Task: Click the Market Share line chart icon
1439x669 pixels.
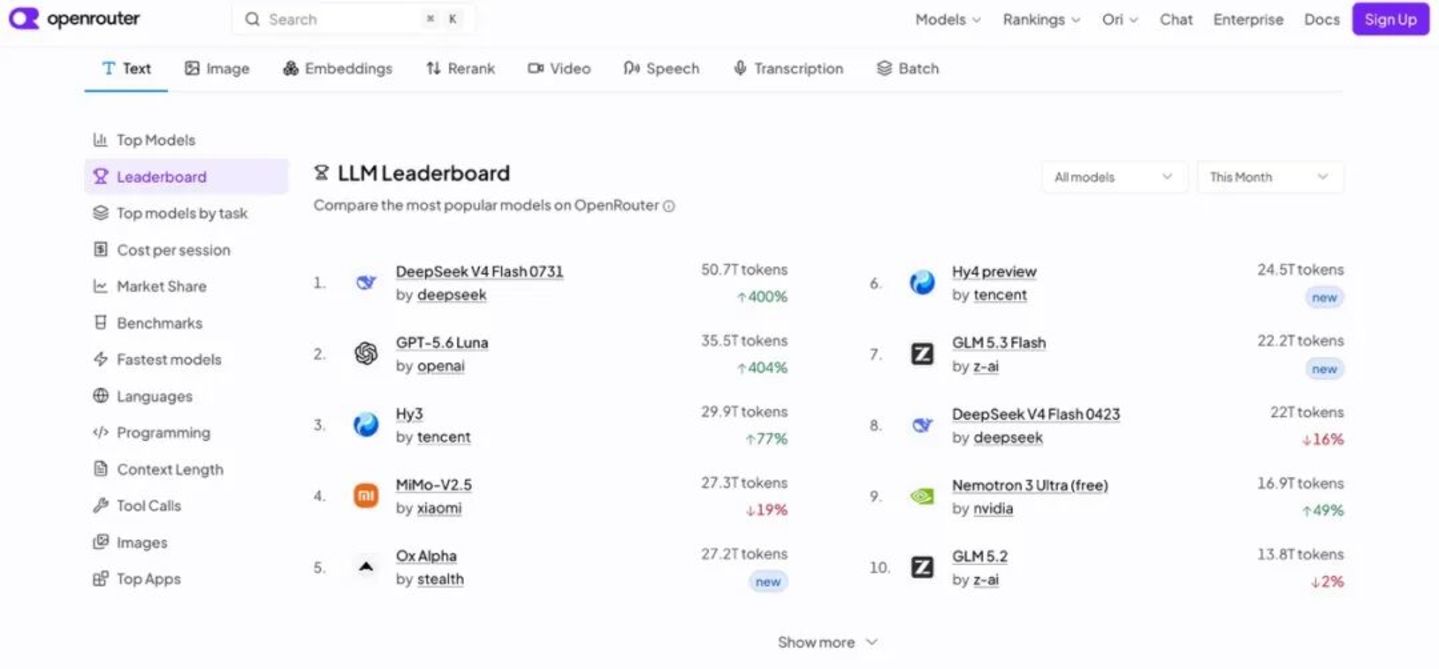Action: (100, 286)
